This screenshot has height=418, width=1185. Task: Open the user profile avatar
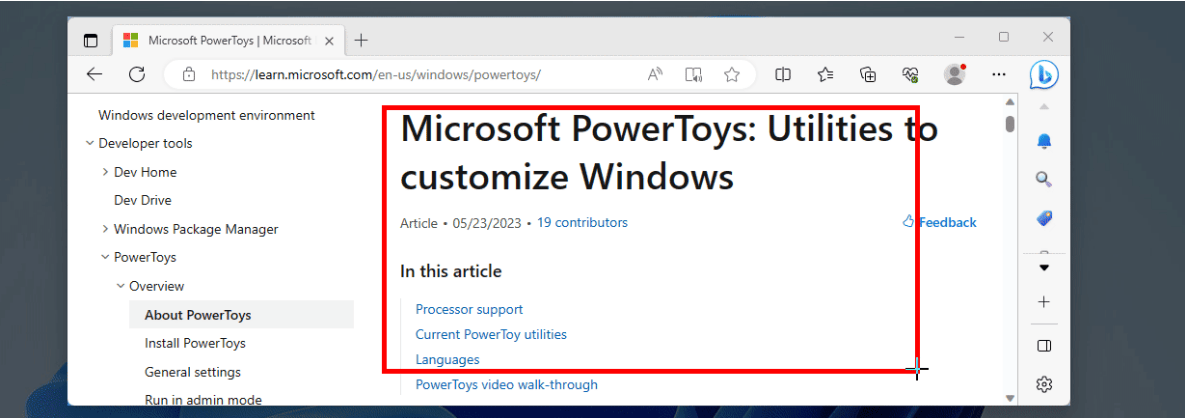955,74
